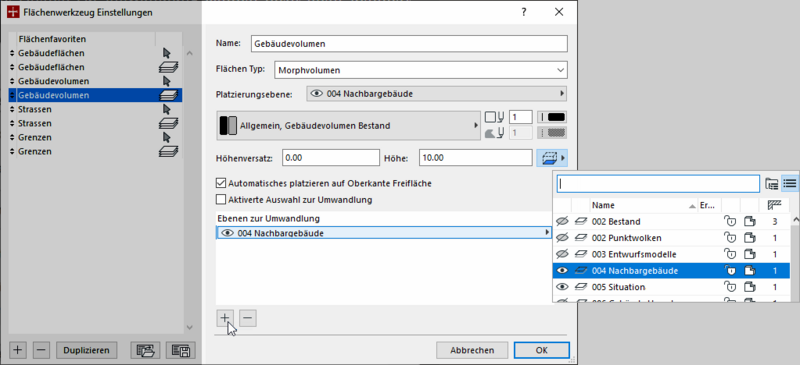This screenshot has height=365, width=800.
Task: Open building material Allgemein, Gebäudevolumen Bestand selector
Action: click(349, 126)
